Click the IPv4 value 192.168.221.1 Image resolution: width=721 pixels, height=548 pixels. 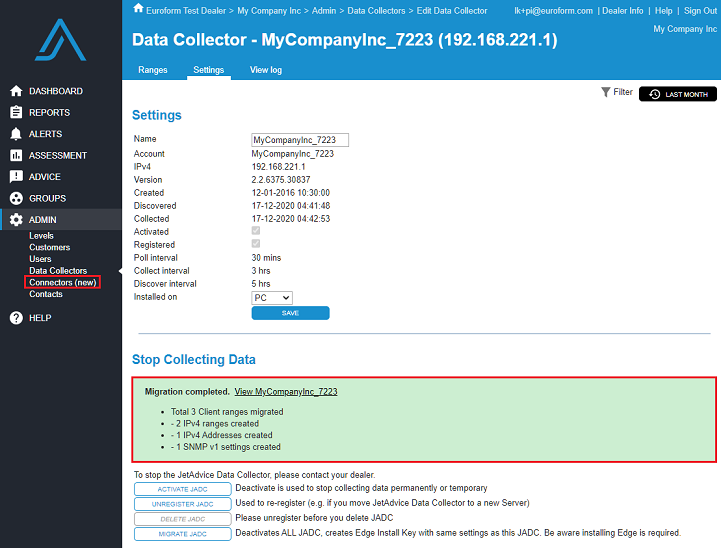point(278,167)
